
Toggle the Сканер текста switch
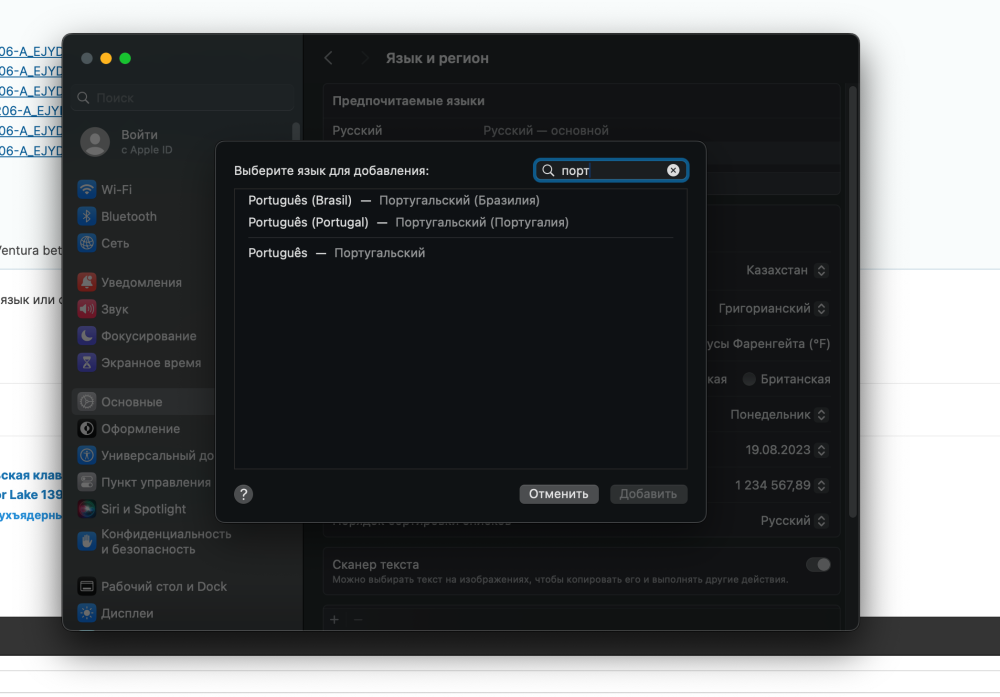818,564
